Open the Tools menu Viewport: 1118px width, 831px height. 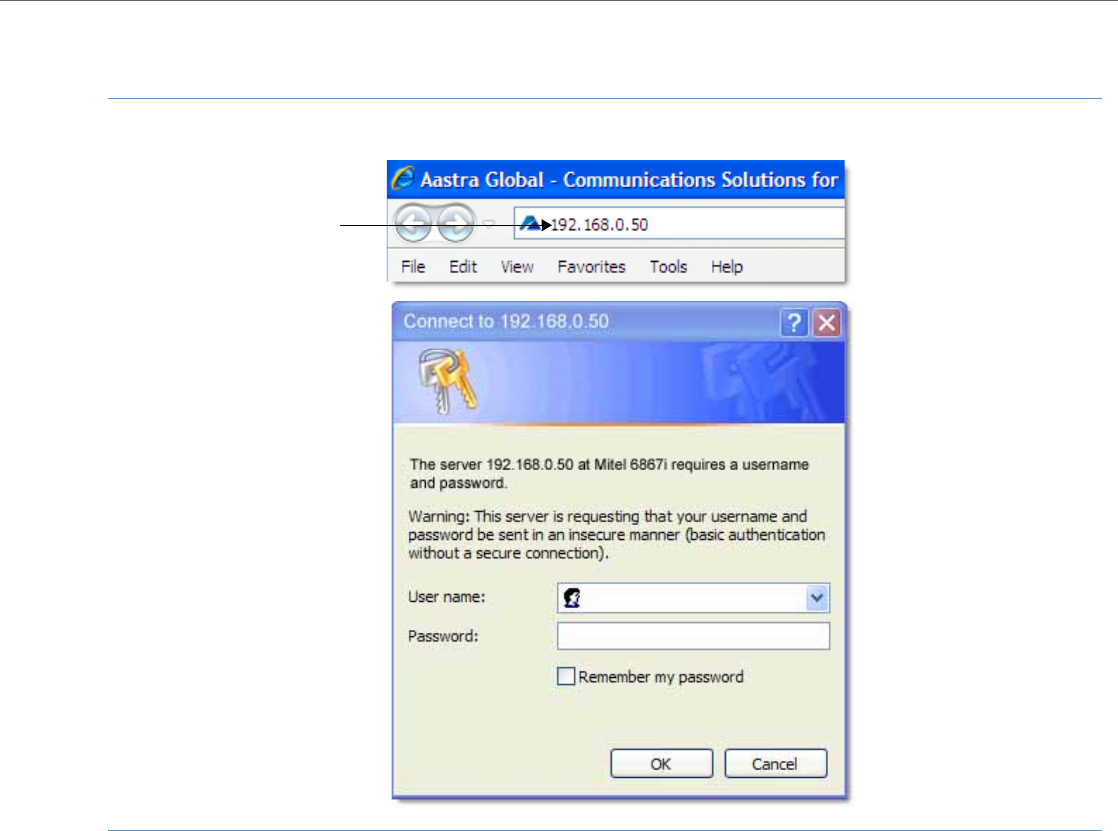(x=668, y=267)
